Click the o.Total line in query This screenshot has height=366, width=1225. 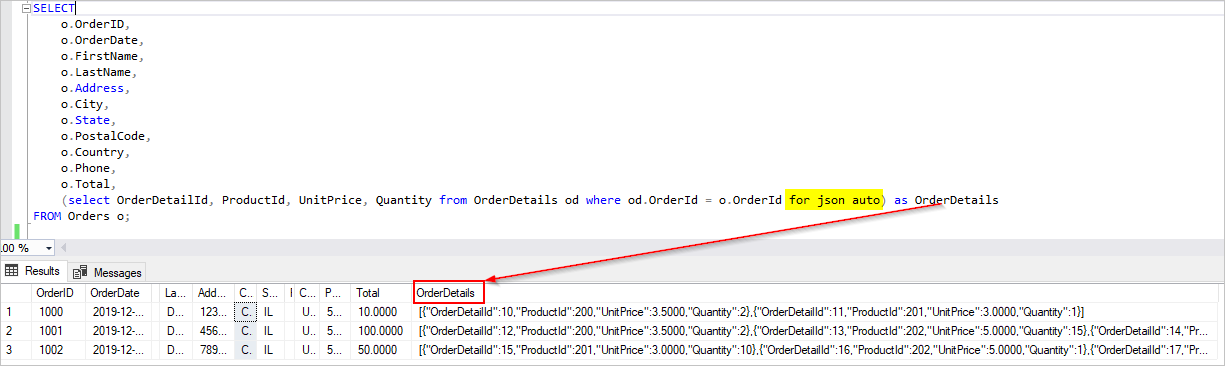coord(89,184)
